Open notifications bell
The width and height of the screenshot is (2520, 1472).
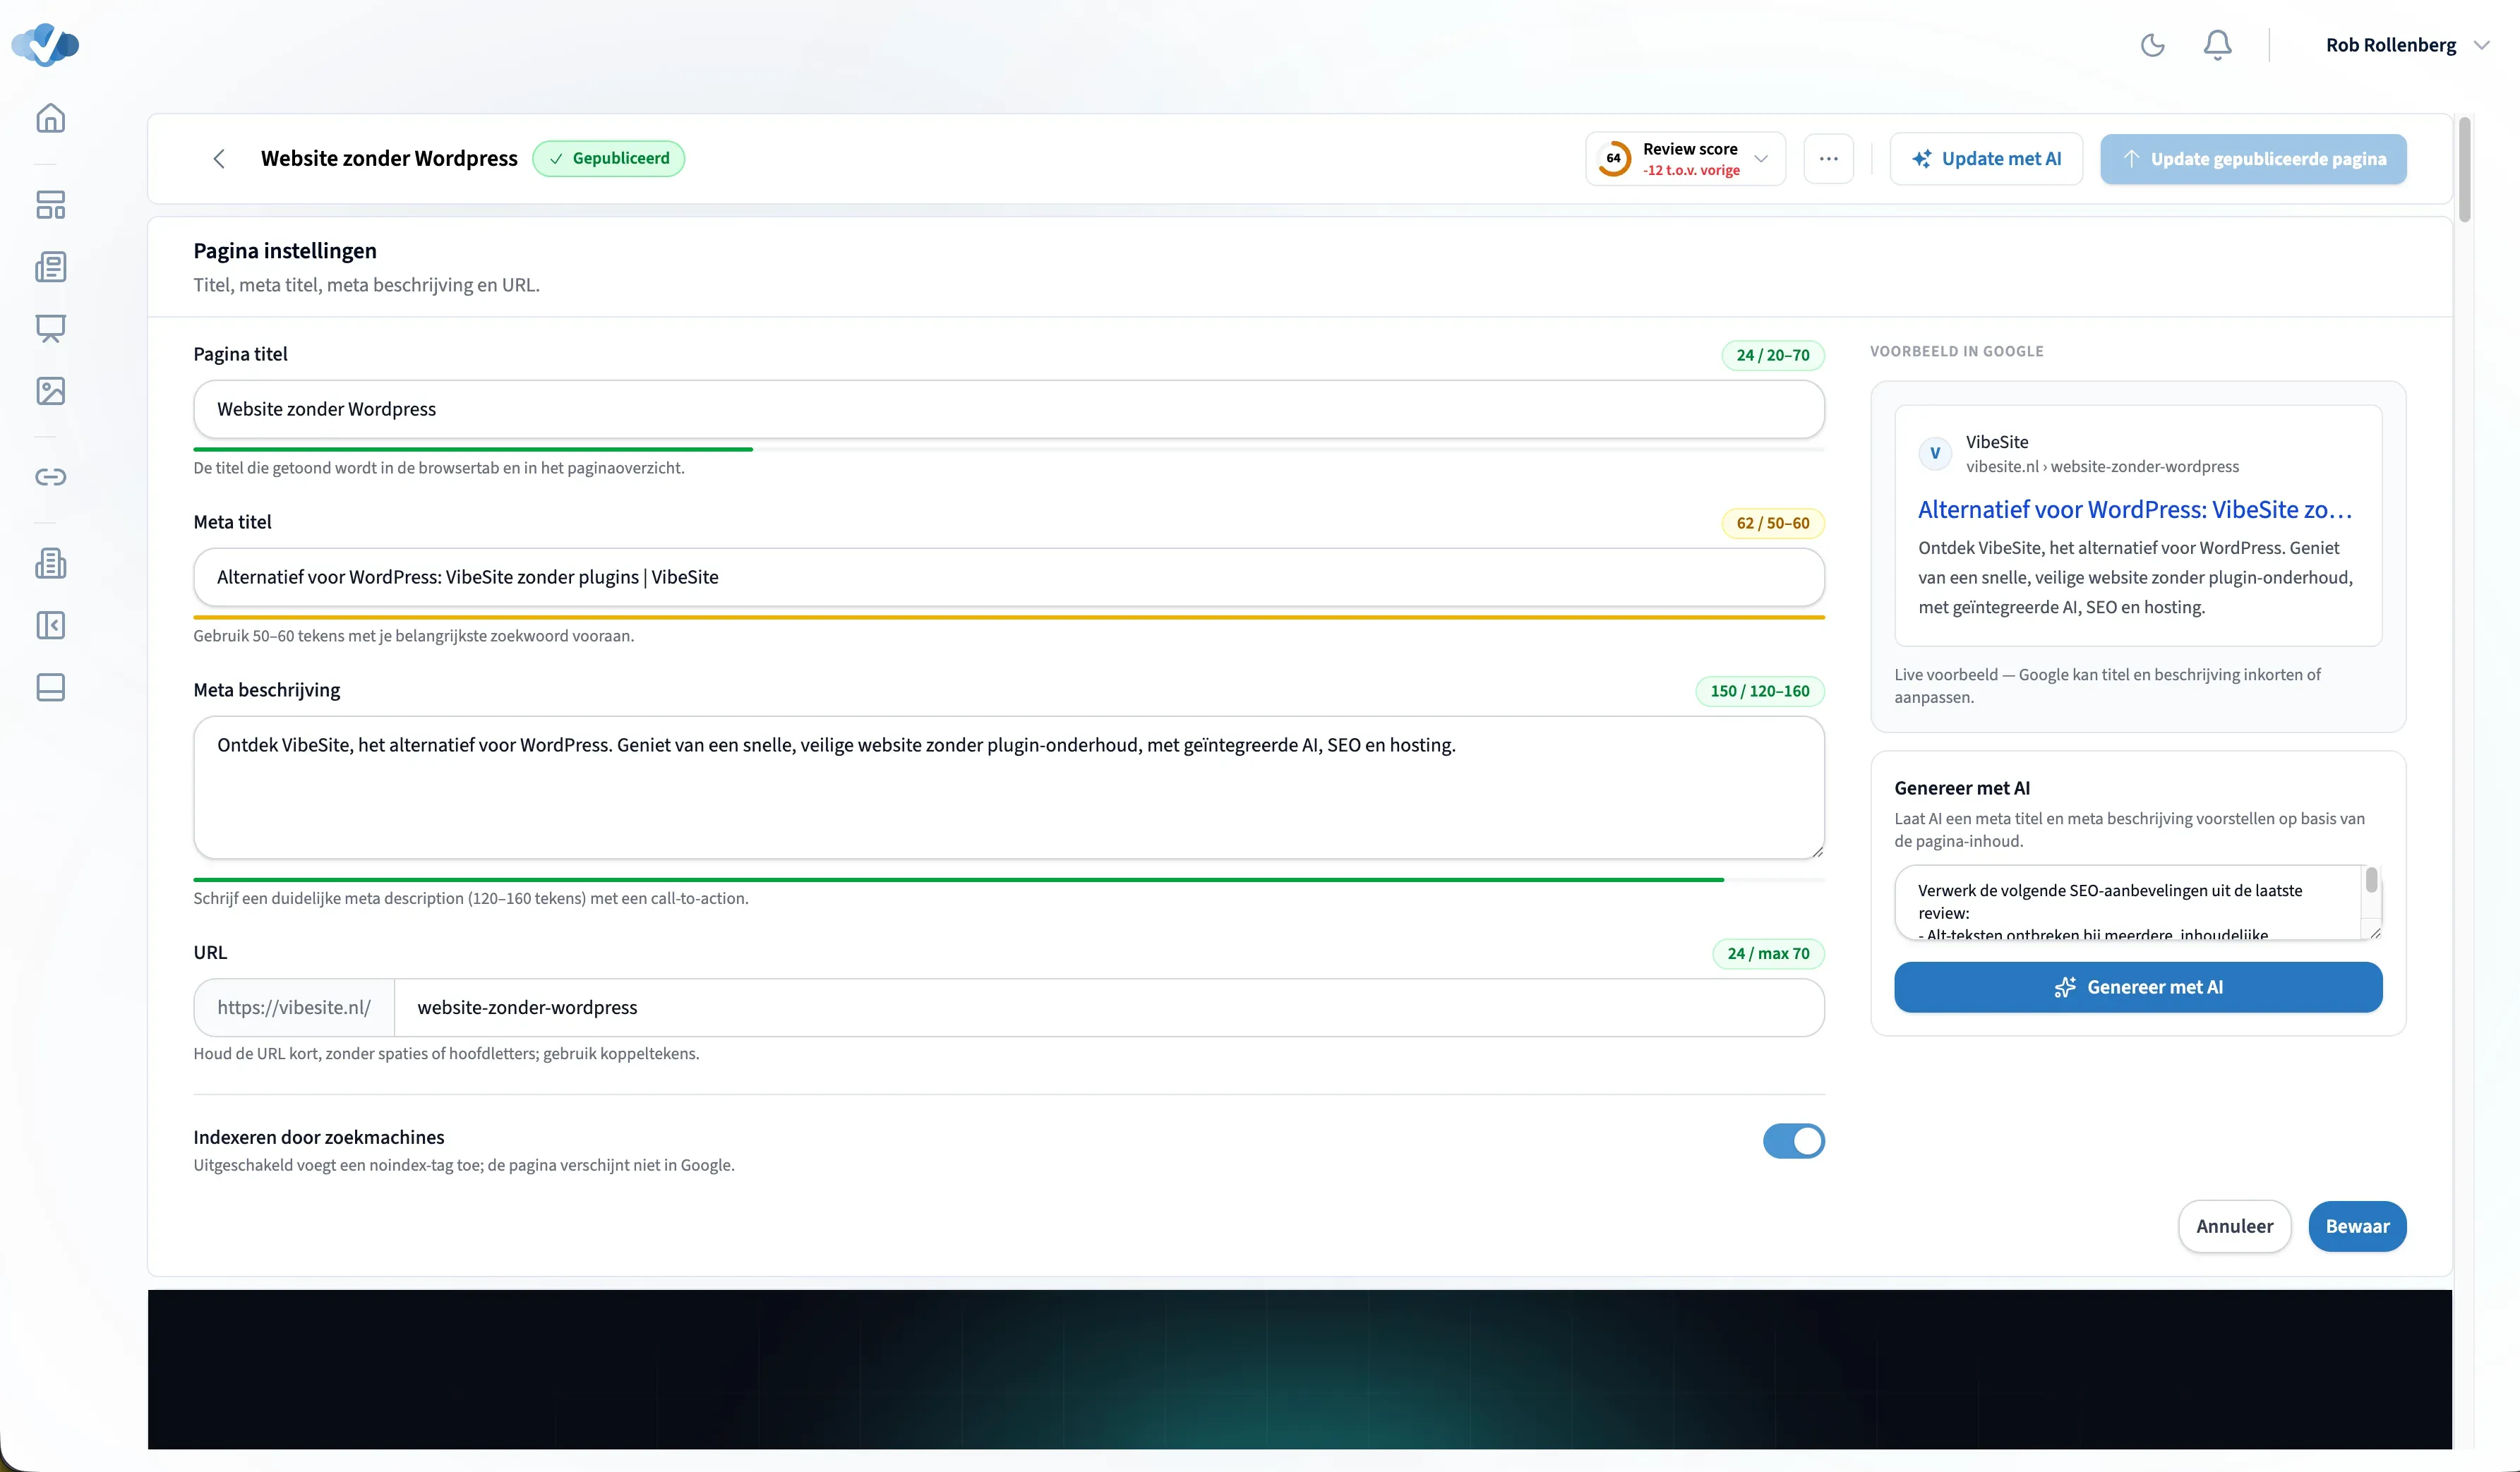pyautogui.click(x=2217, y=45)
